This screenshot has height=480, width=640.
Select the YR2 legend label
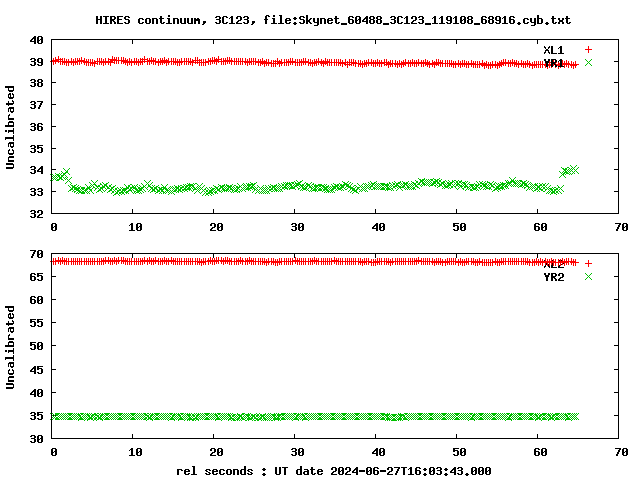pyautogui.click(x=553, y=277)
